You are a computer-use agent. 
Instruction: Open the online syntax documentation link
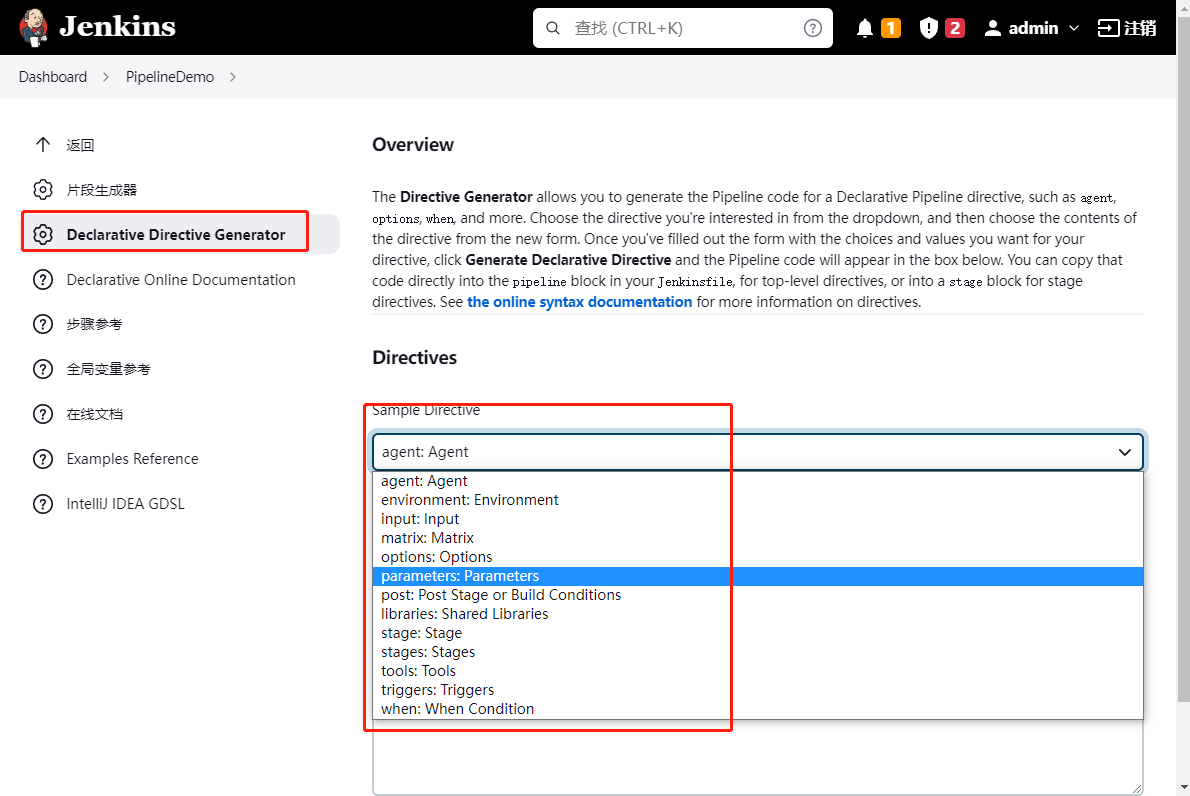(x=579, y=301)
